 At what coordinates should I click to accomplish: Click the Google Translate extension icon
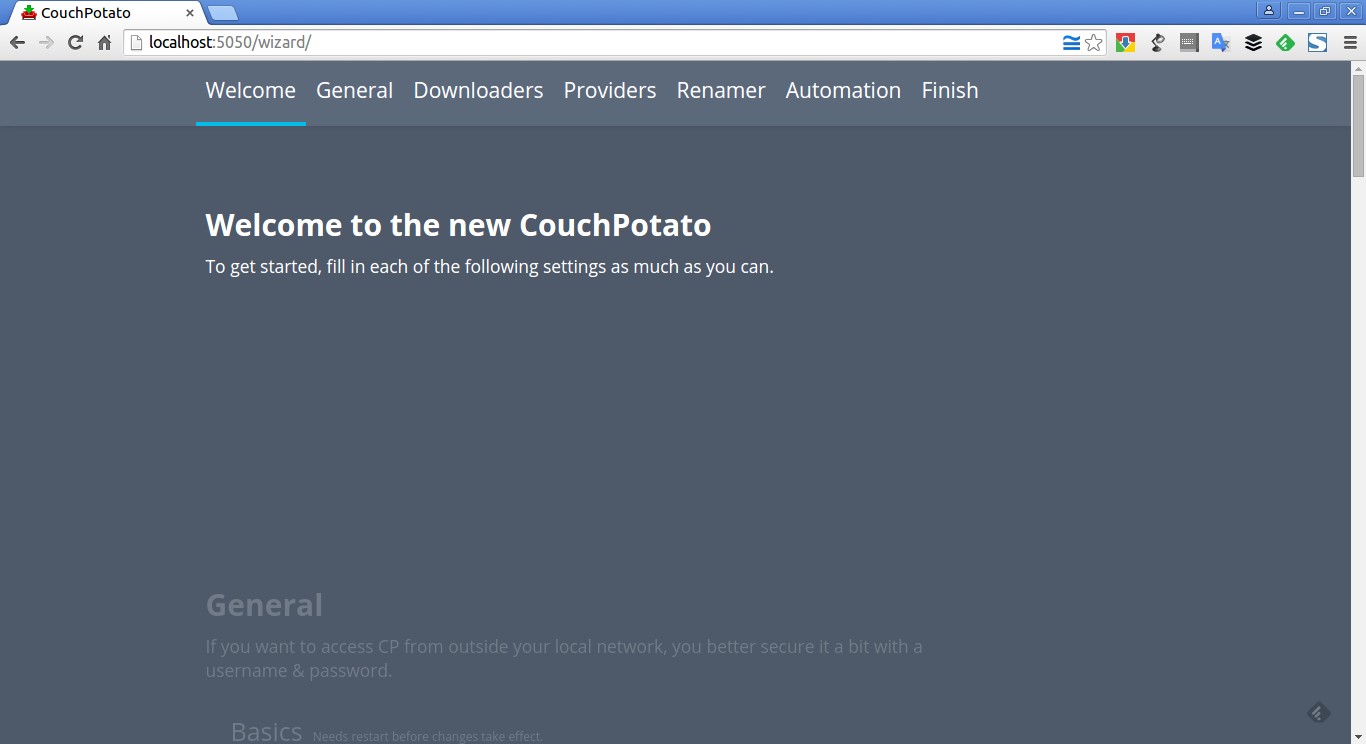[1221, 42]
